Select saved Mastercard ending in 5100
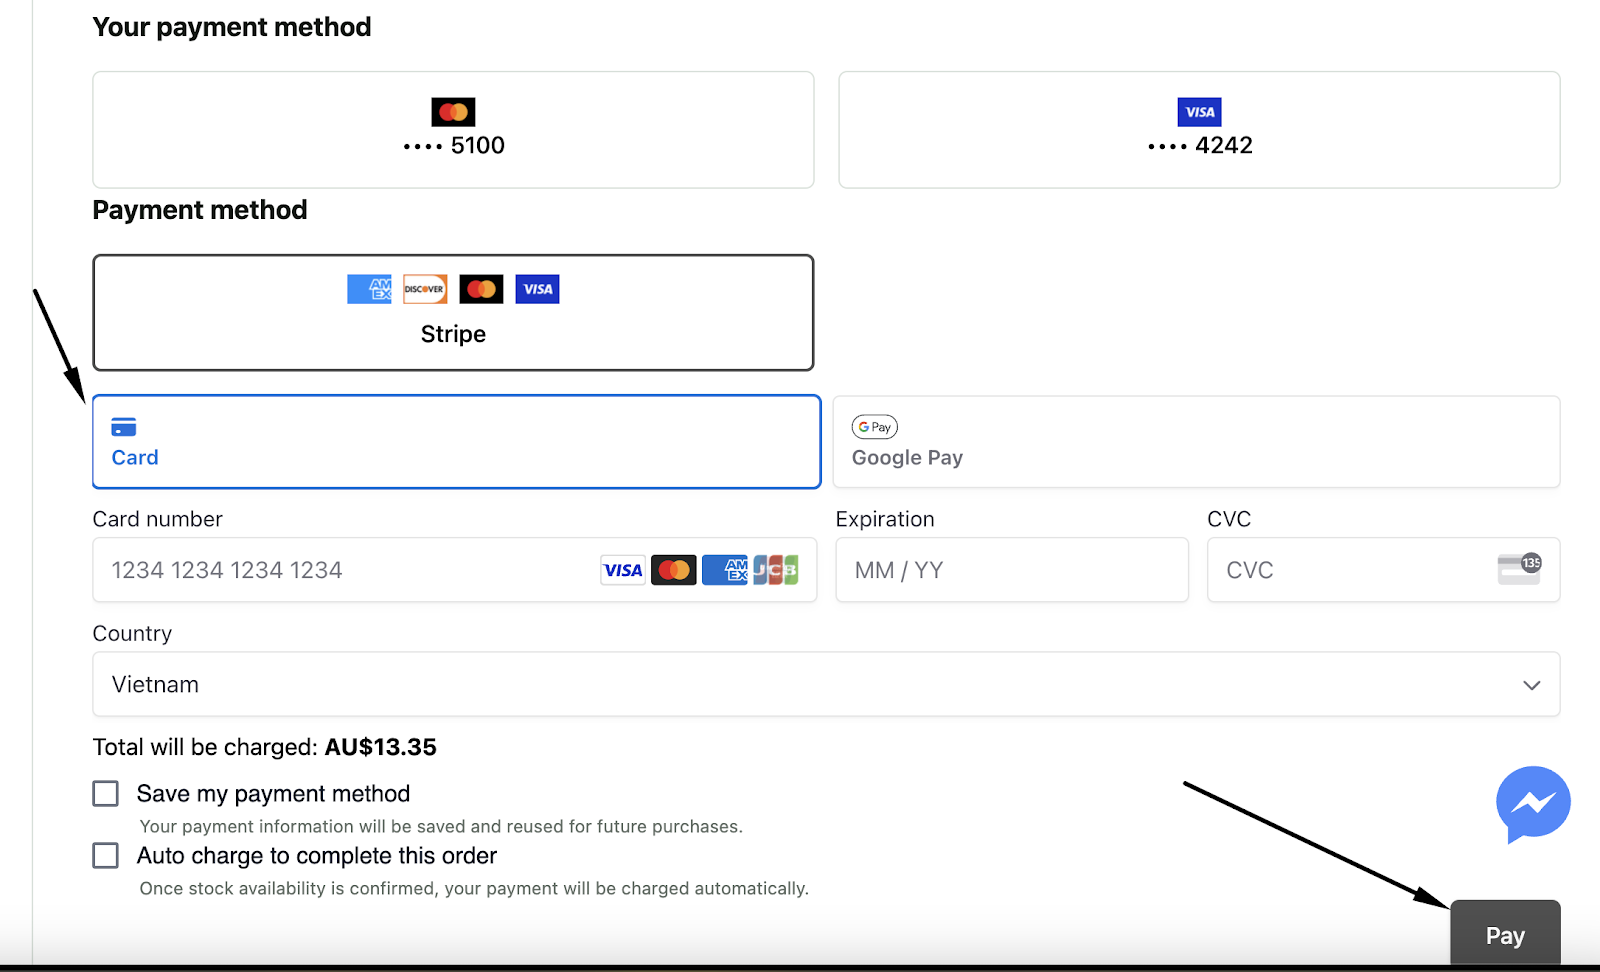The width and height of the screenshot is (1600, 972). tap(453, 130)
